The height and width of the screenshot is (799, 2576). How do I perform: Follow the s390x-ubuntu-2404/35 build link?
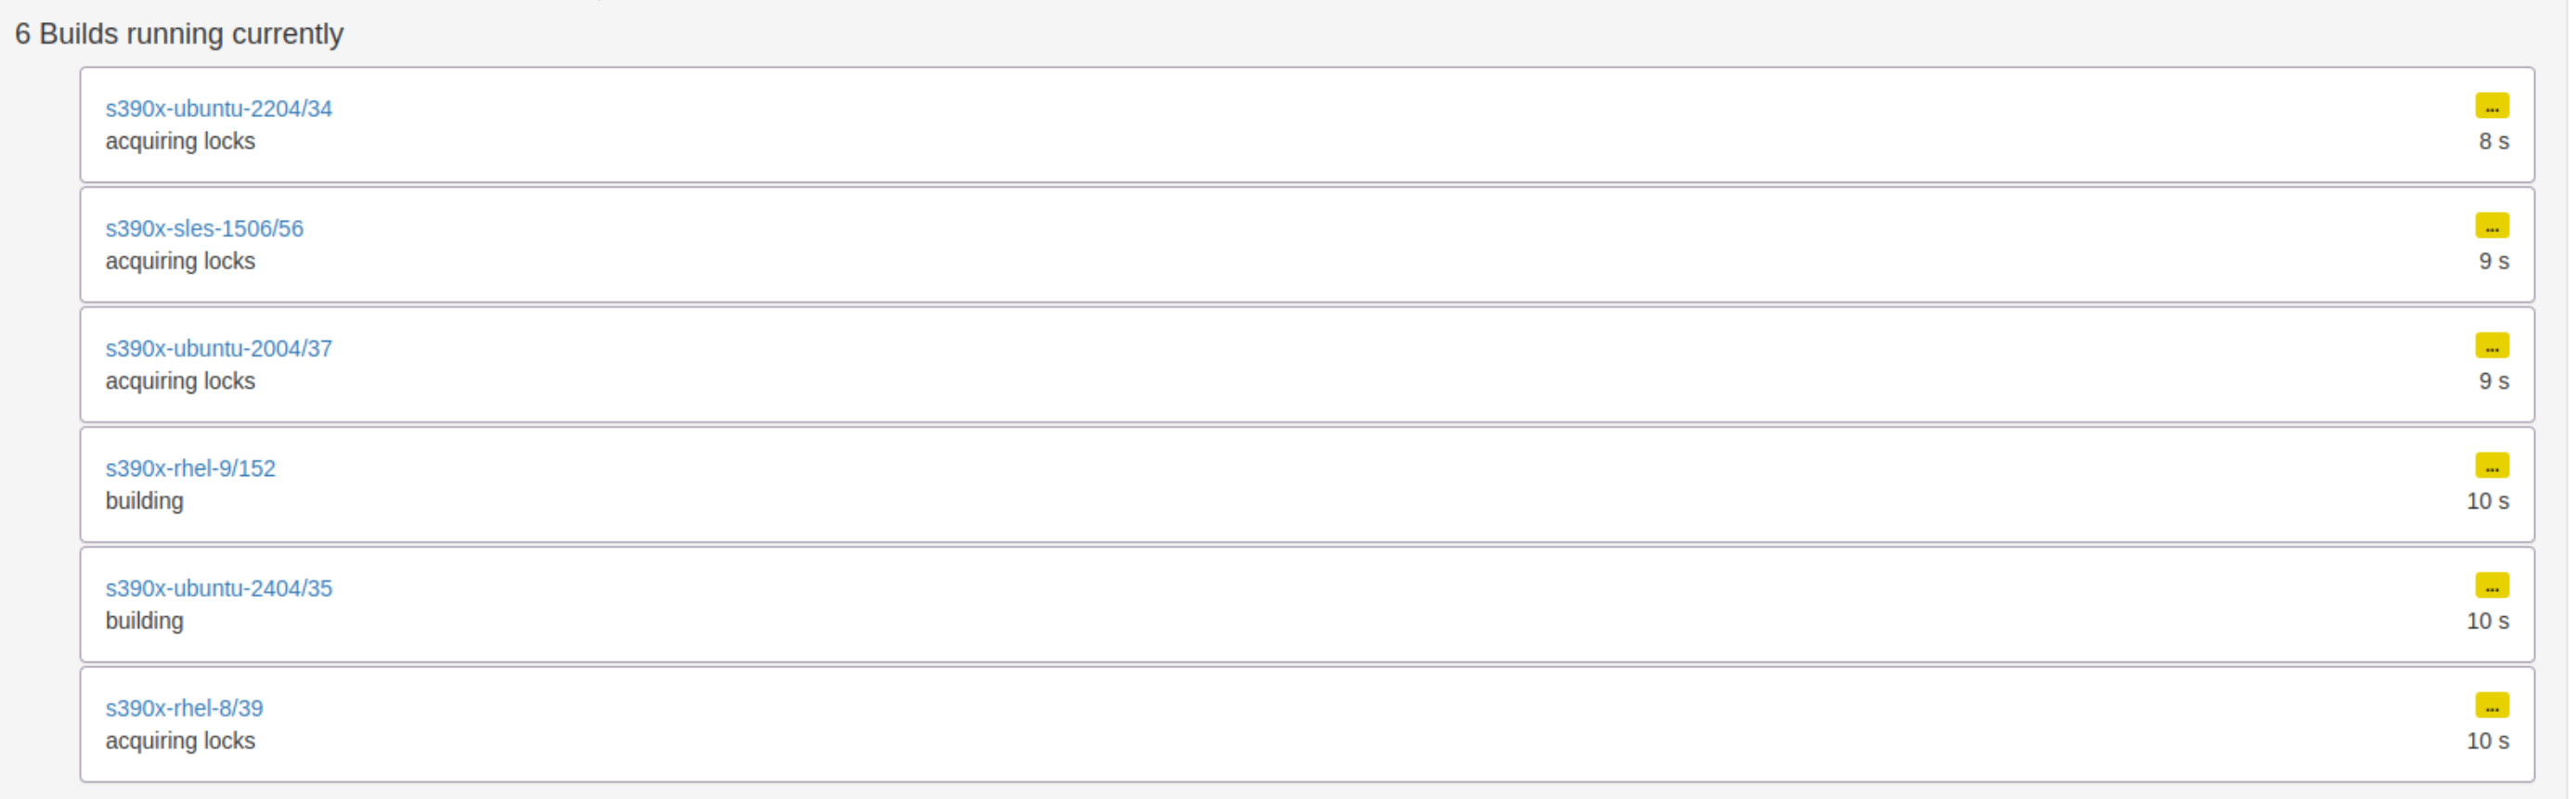point(218,588)
